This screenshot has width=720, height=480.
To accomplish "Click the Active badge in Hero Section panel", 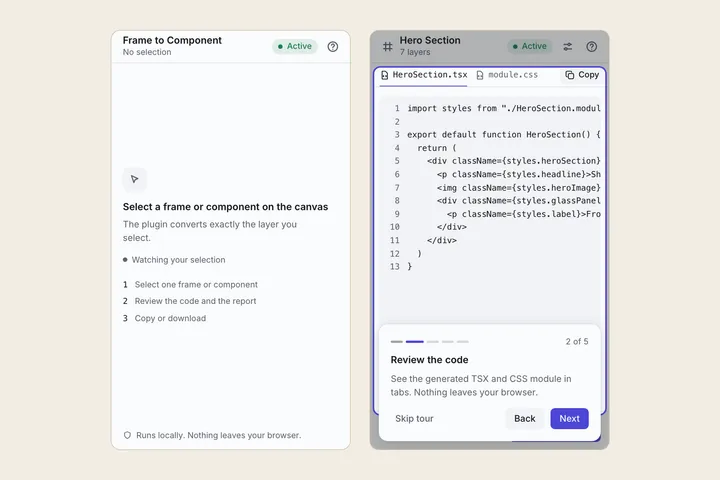I will click(x=530, y=46).
